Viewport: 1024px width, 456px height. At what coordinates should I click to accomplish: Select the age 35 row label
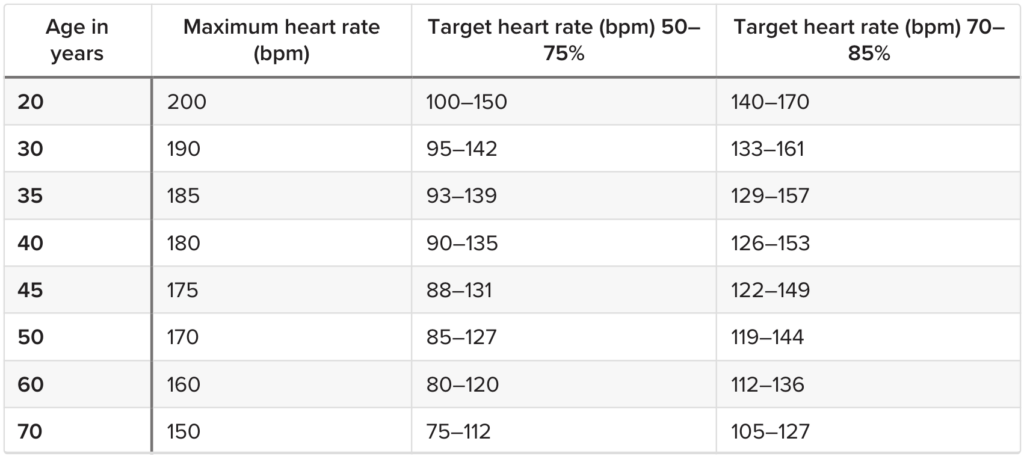[32, 196]
